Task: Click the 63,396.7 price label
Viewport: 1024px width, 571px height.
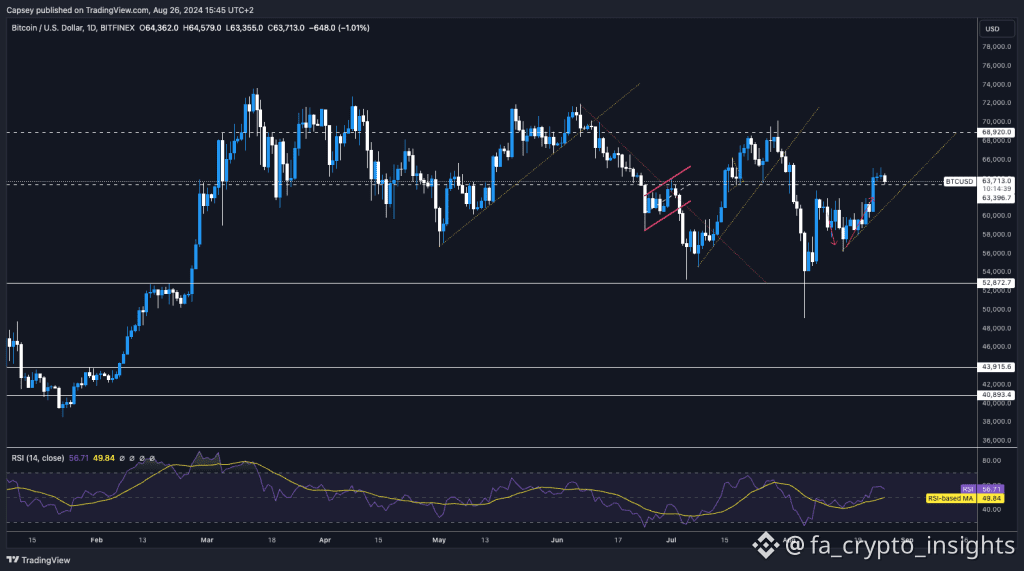Action: [997, 197]
